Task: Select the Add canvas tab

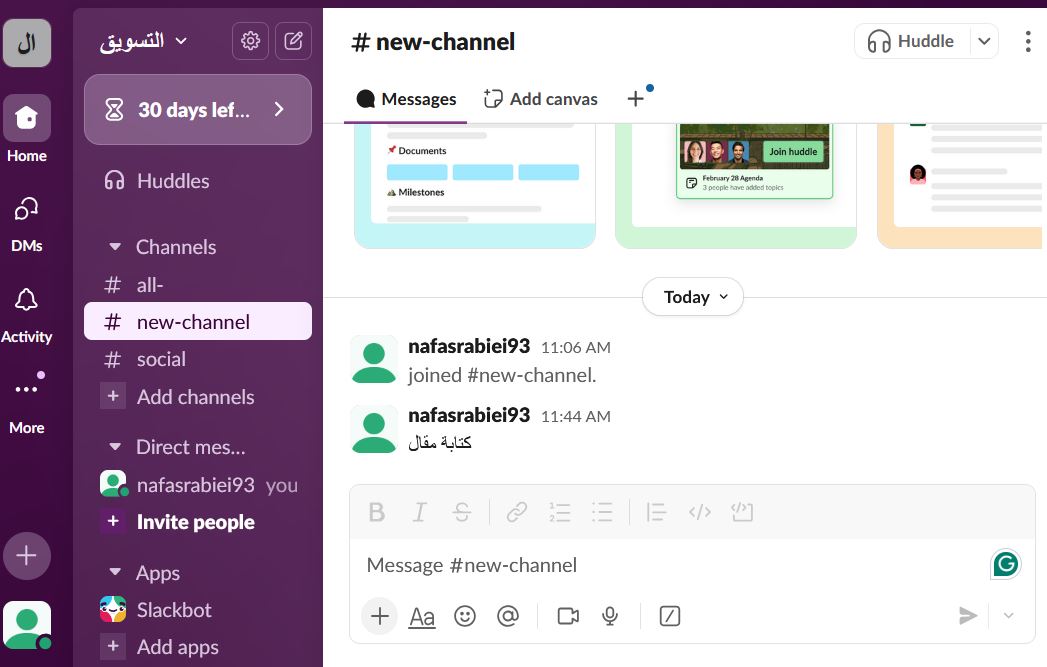Action: point(541,99)
